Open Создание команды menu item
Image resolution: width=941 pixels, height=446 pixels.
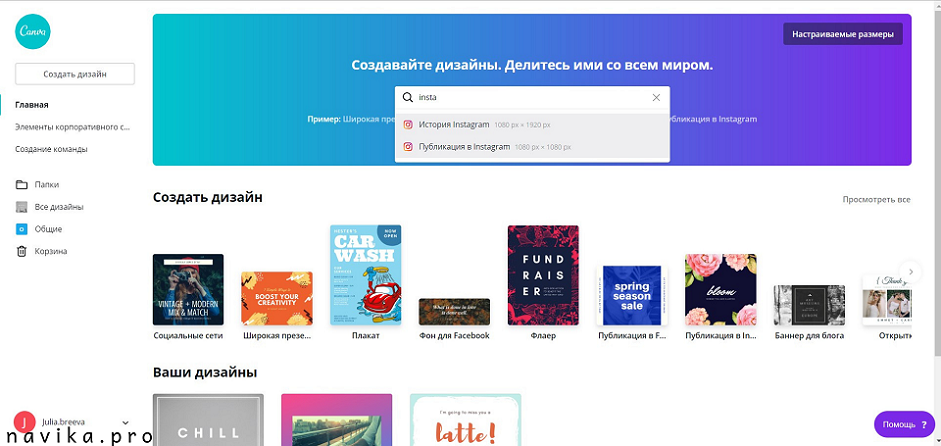coord(51,149)
